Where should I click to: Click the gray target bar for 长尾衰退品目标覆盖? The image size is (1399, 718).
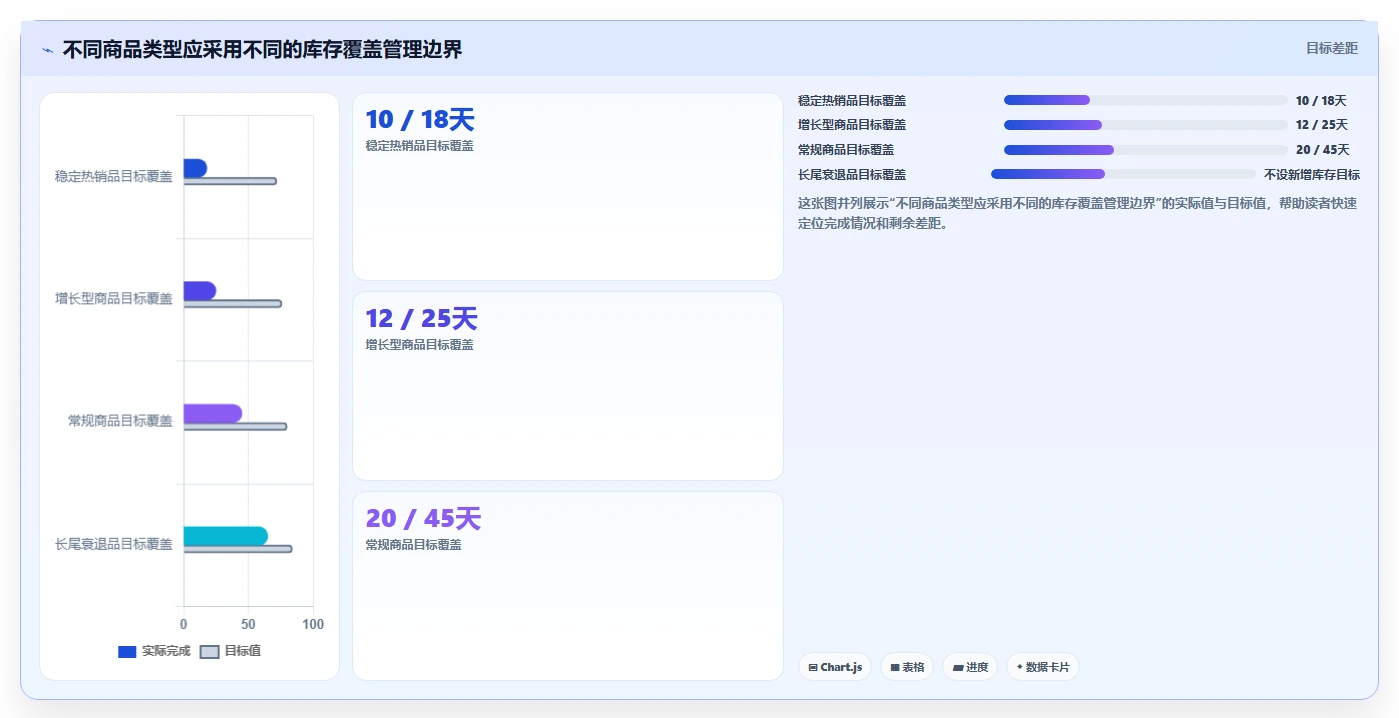pos(237,549)
